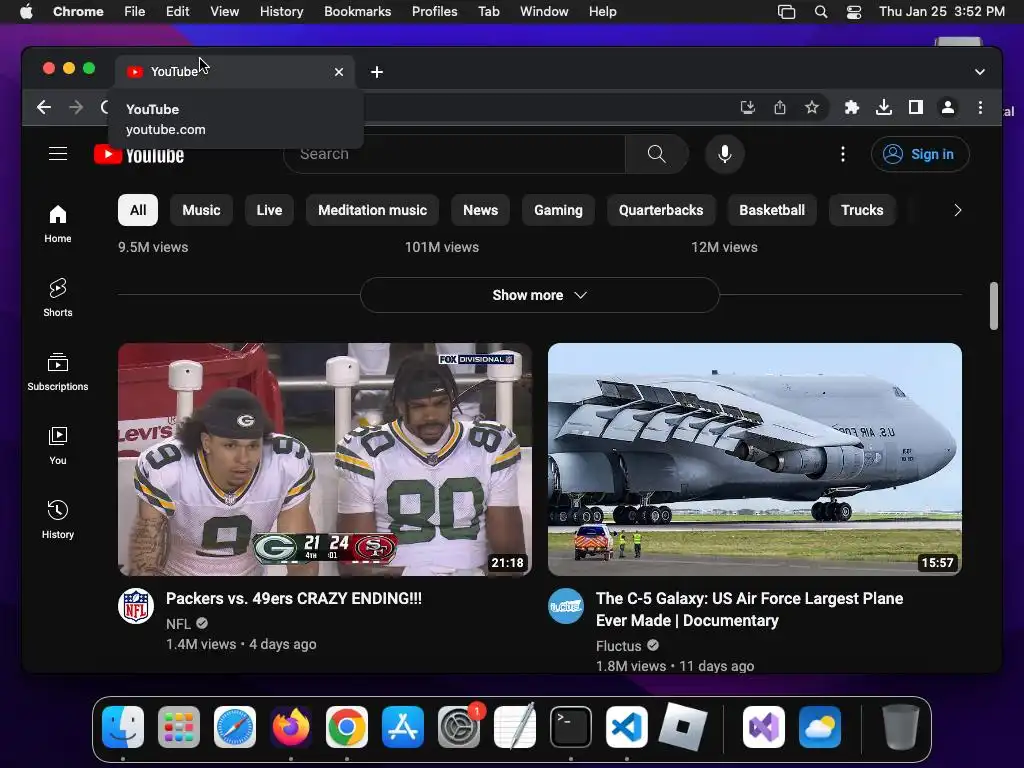Open Finder in the Dock

coord(123,727)
